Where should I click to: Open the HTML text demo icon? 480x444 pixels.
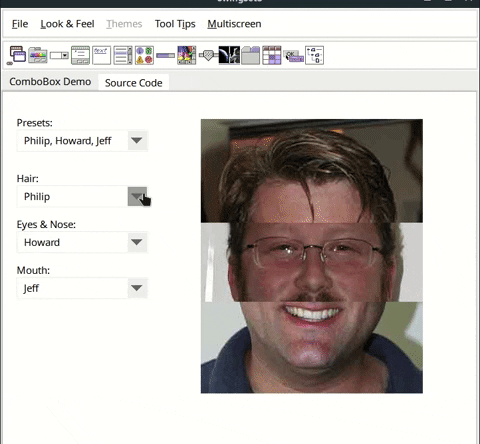click(102, 55)
